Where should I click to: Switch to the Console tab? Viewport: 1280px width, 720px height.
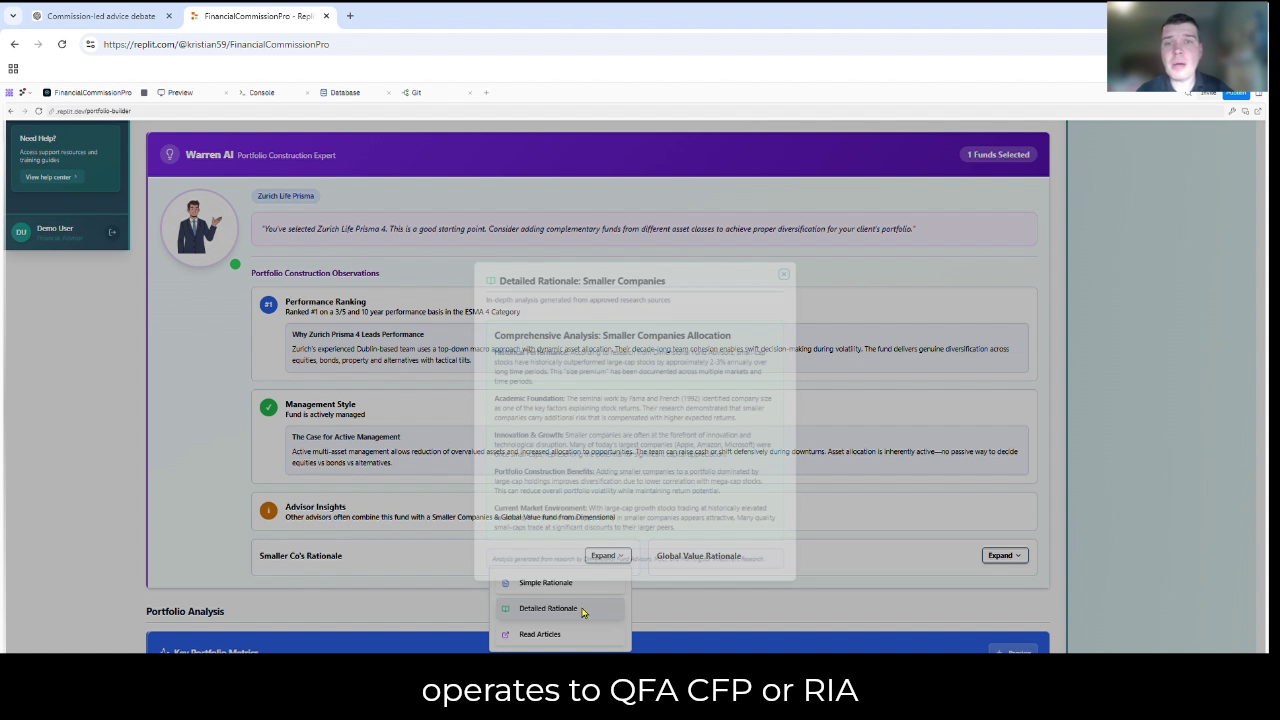(261, 93)
